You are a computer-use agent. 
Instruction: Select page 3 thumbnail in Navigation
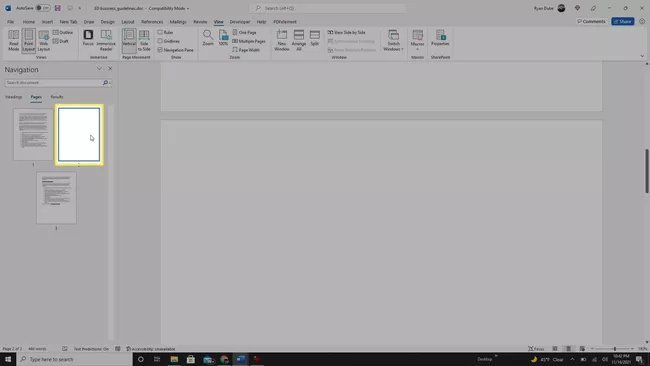tap(56, 198)
